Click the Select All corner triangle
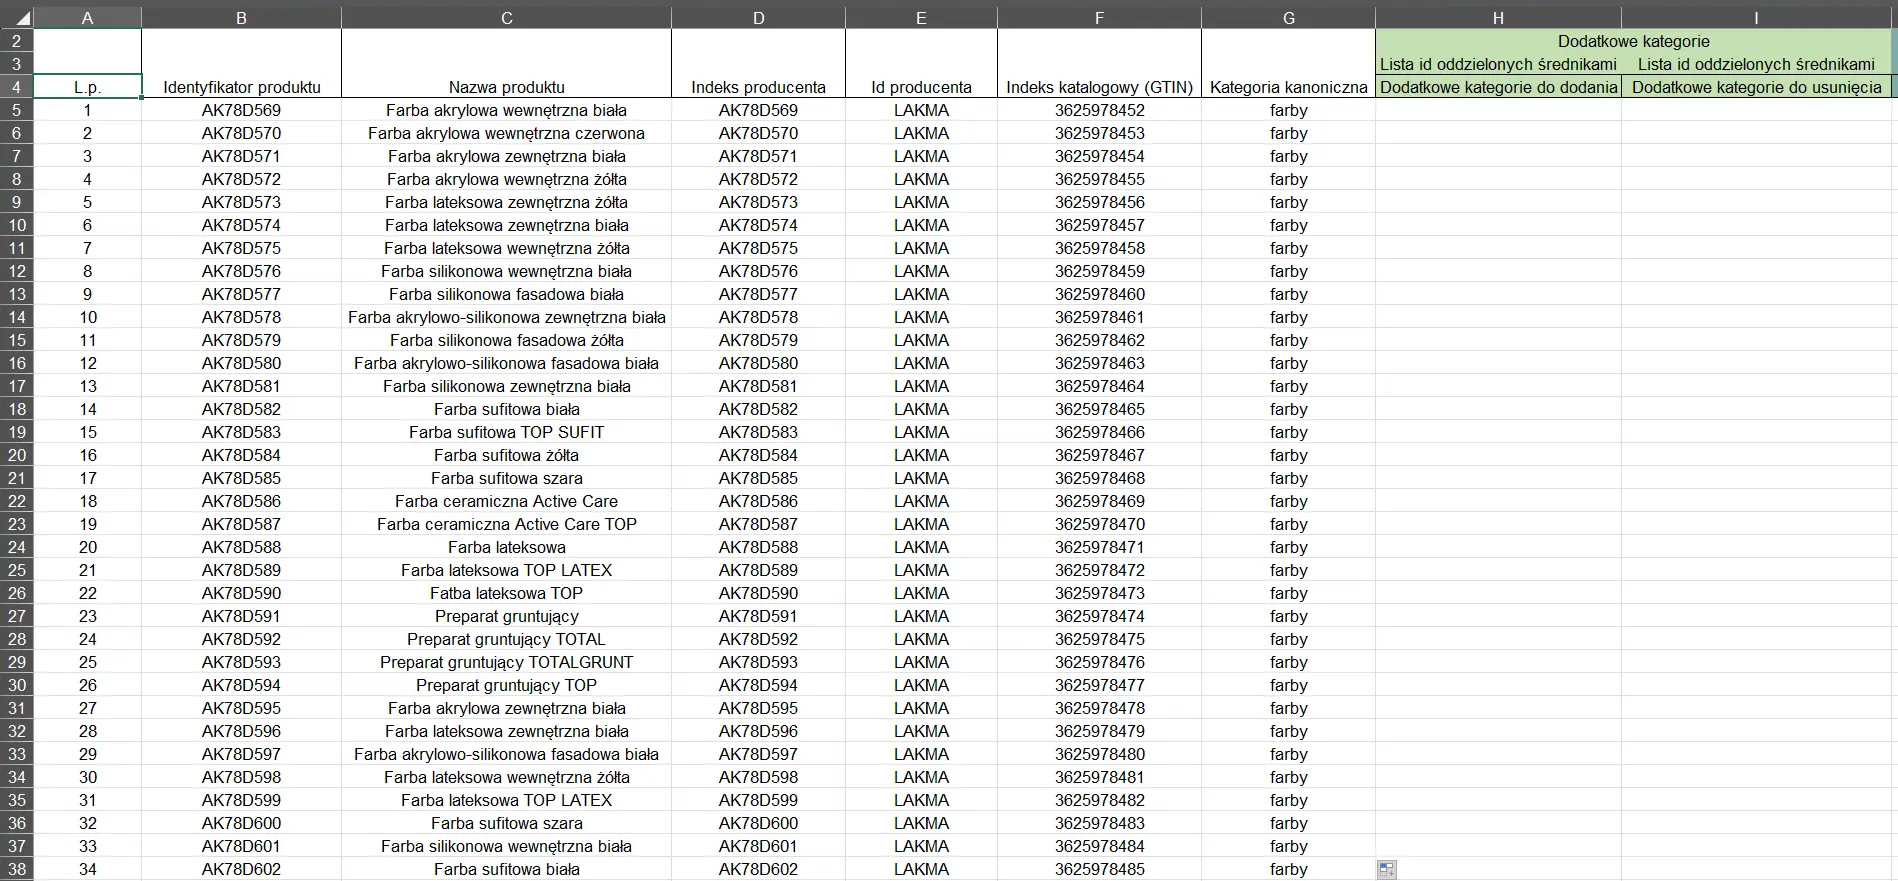1898x881 pixels. pyautogui.click(x=20, y=18)
